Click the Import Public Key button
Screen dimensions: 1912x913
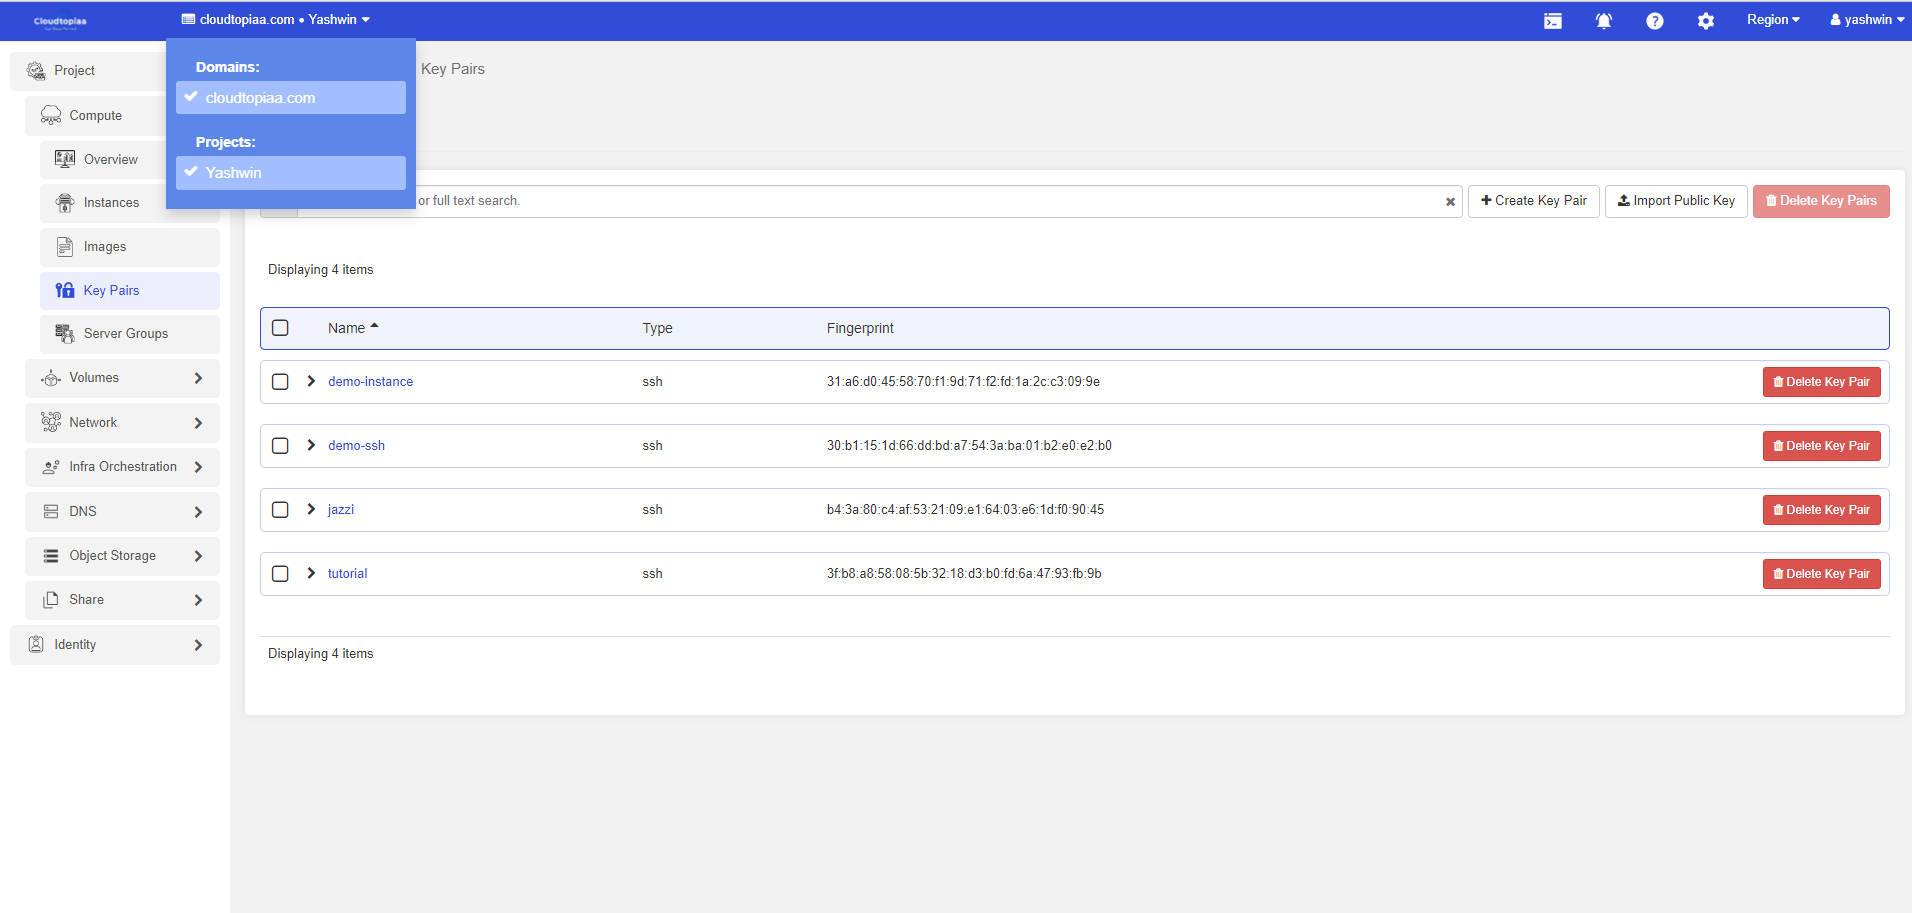[1676, 201]
